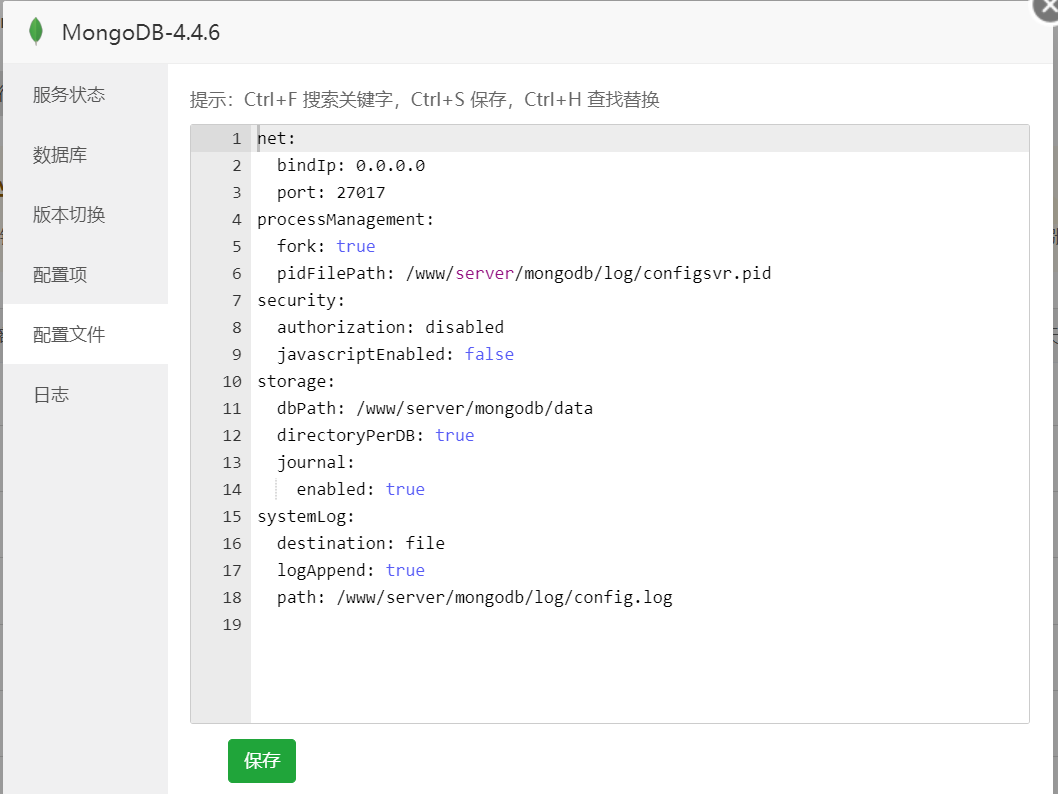
Task: Click the 'enabled: true' line
Action: click(360, 489)
